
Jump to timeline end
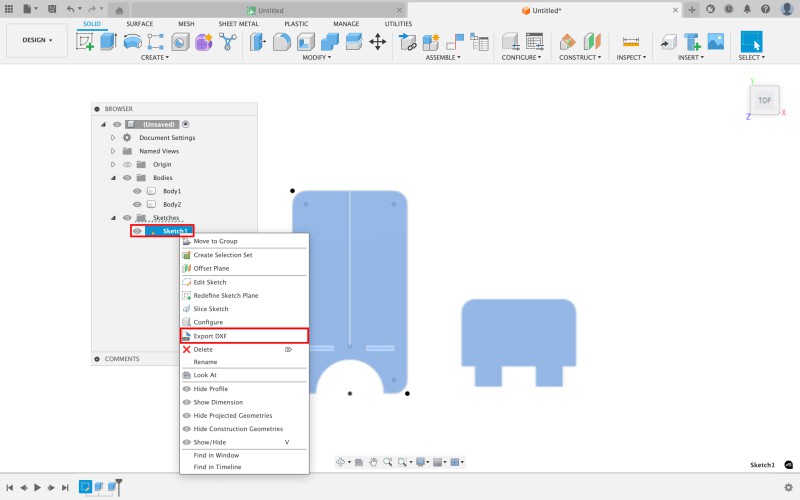pos(65,487)
